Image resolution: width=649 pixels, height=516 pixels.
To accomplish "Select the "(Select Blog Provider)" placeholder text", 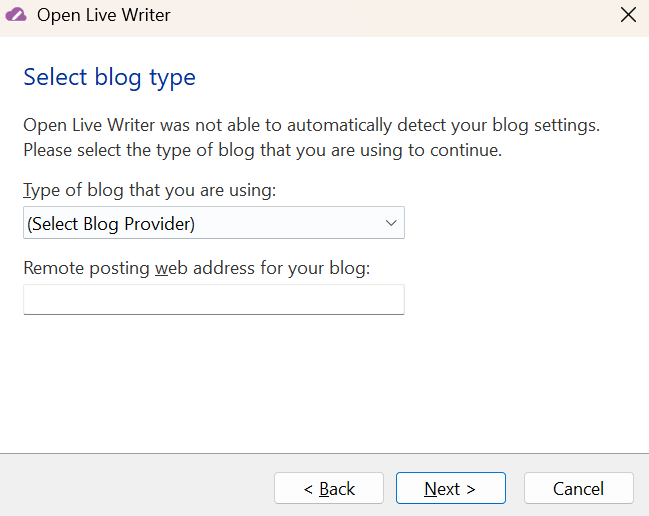I will [x=111, y=224].
